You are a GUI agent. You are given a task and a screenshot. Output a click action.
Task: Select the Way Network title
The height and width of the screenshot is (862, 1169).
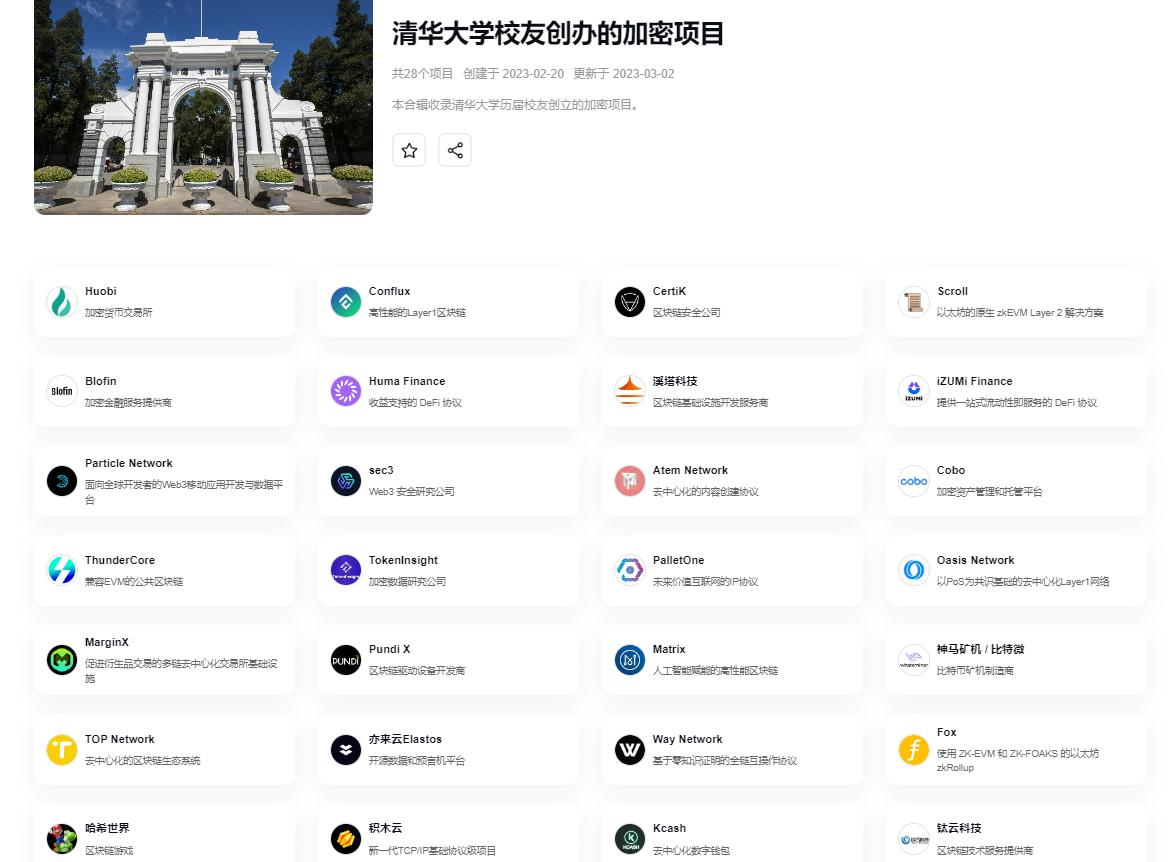(x=687, y=739)
